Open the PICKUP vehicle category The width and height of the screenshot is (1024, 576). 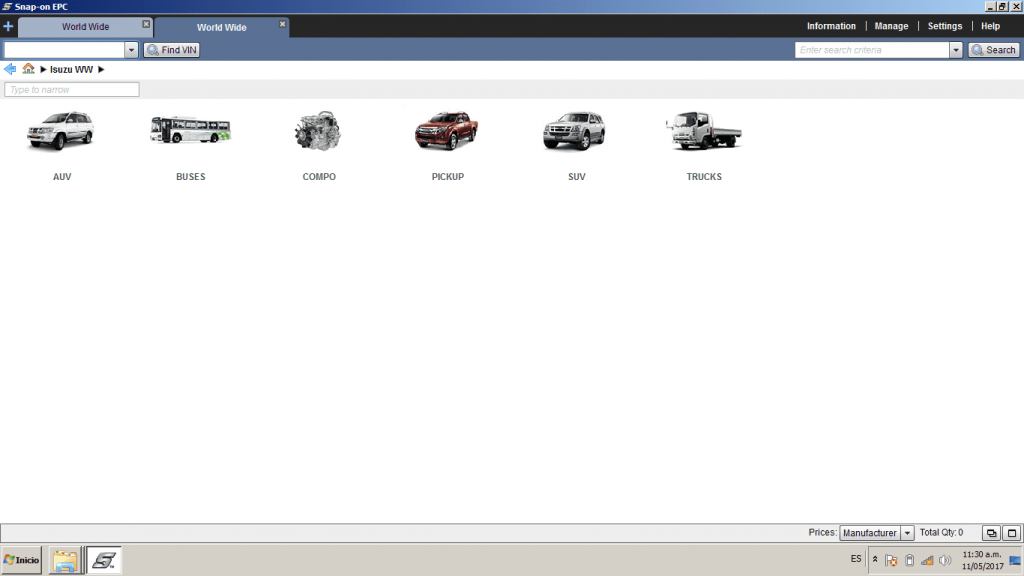tap(447, 131)
